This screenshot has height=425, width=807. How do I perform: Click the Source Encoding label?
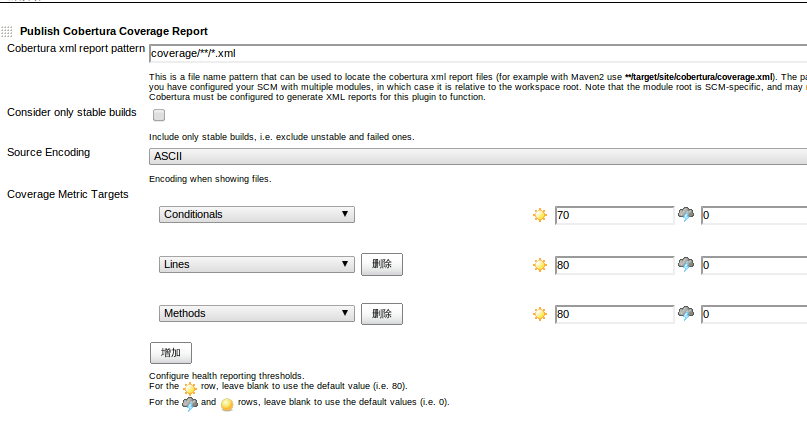coord(48,153)
